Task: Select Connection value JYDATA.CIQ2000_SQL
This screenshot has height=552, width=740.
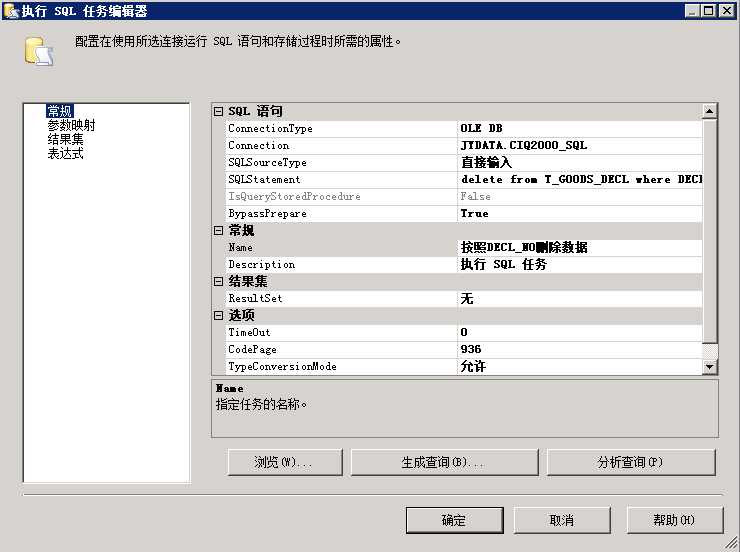Action: [580, 145]
